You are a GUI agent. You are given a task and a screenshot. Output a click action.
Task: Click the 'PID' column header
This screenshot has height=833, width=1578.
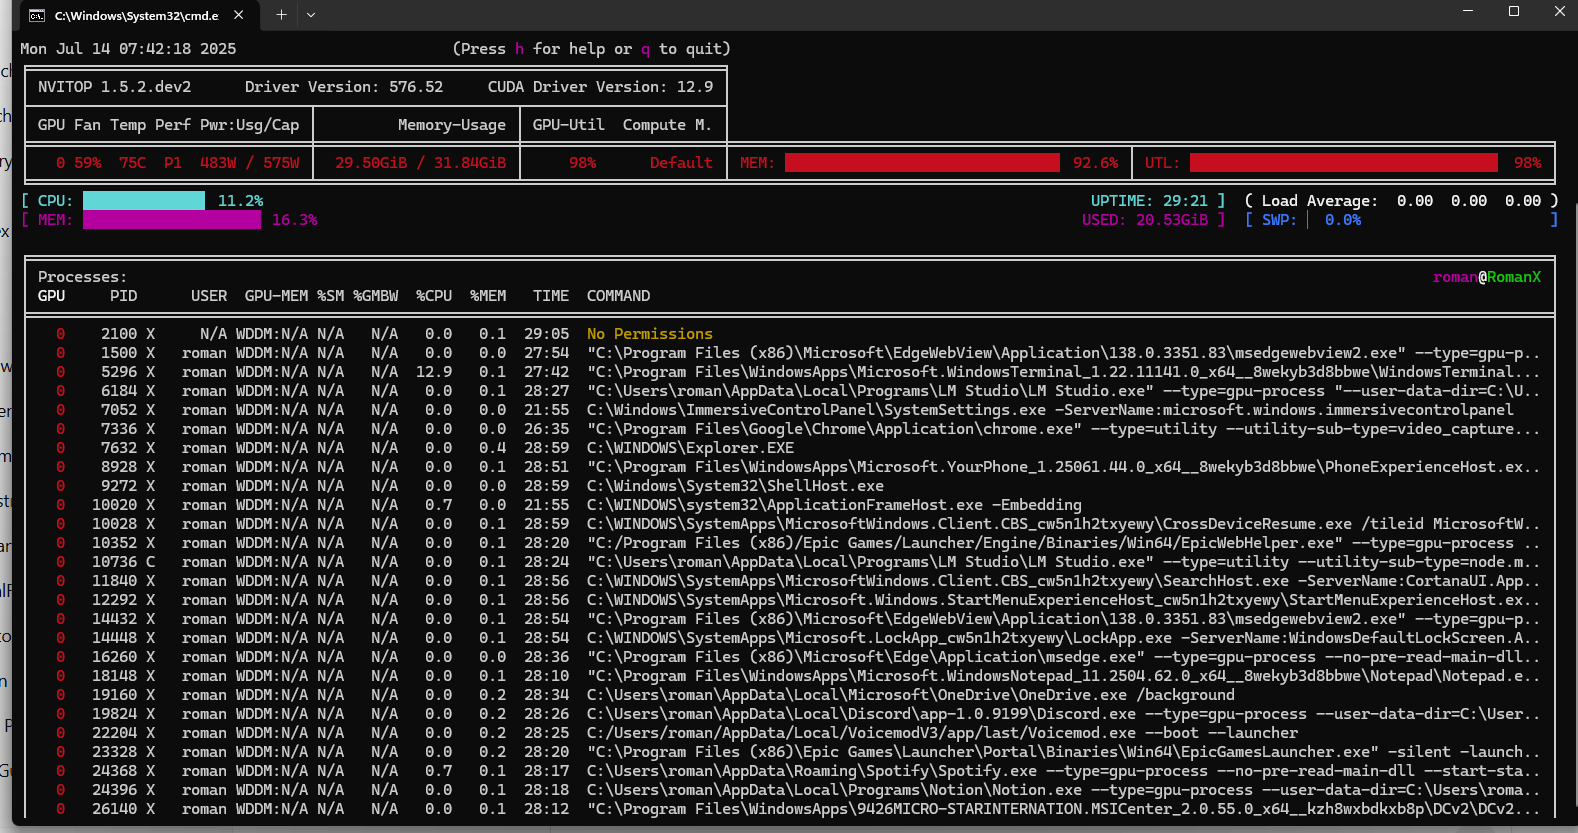[x=124, y=296]
